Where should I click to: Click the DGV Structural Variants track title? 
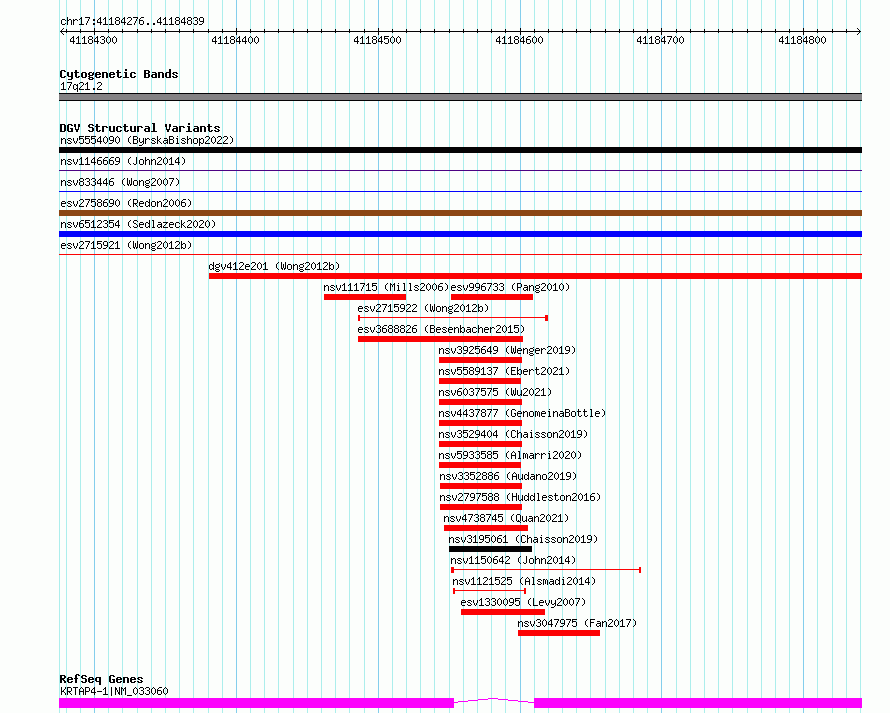coord(140,128)
